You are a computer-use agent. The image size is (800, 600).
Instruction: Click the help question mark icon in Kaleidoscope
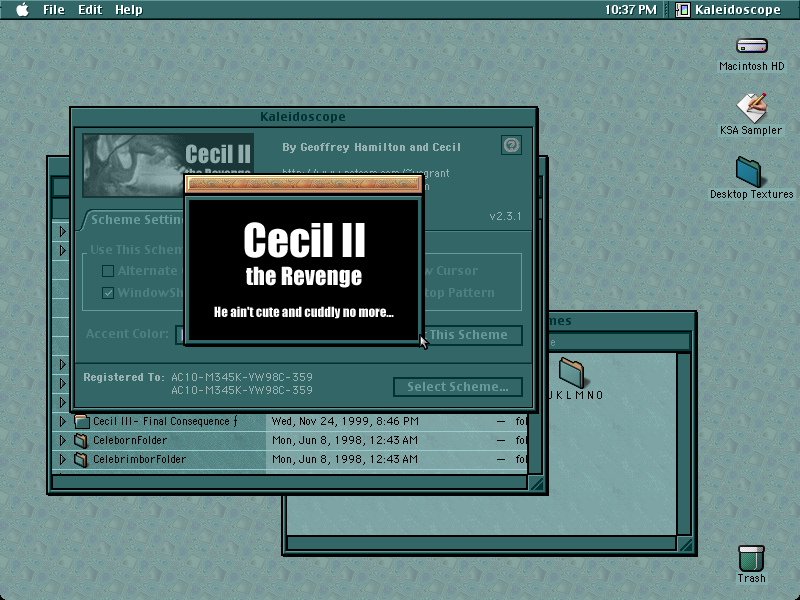click(511, 145)
